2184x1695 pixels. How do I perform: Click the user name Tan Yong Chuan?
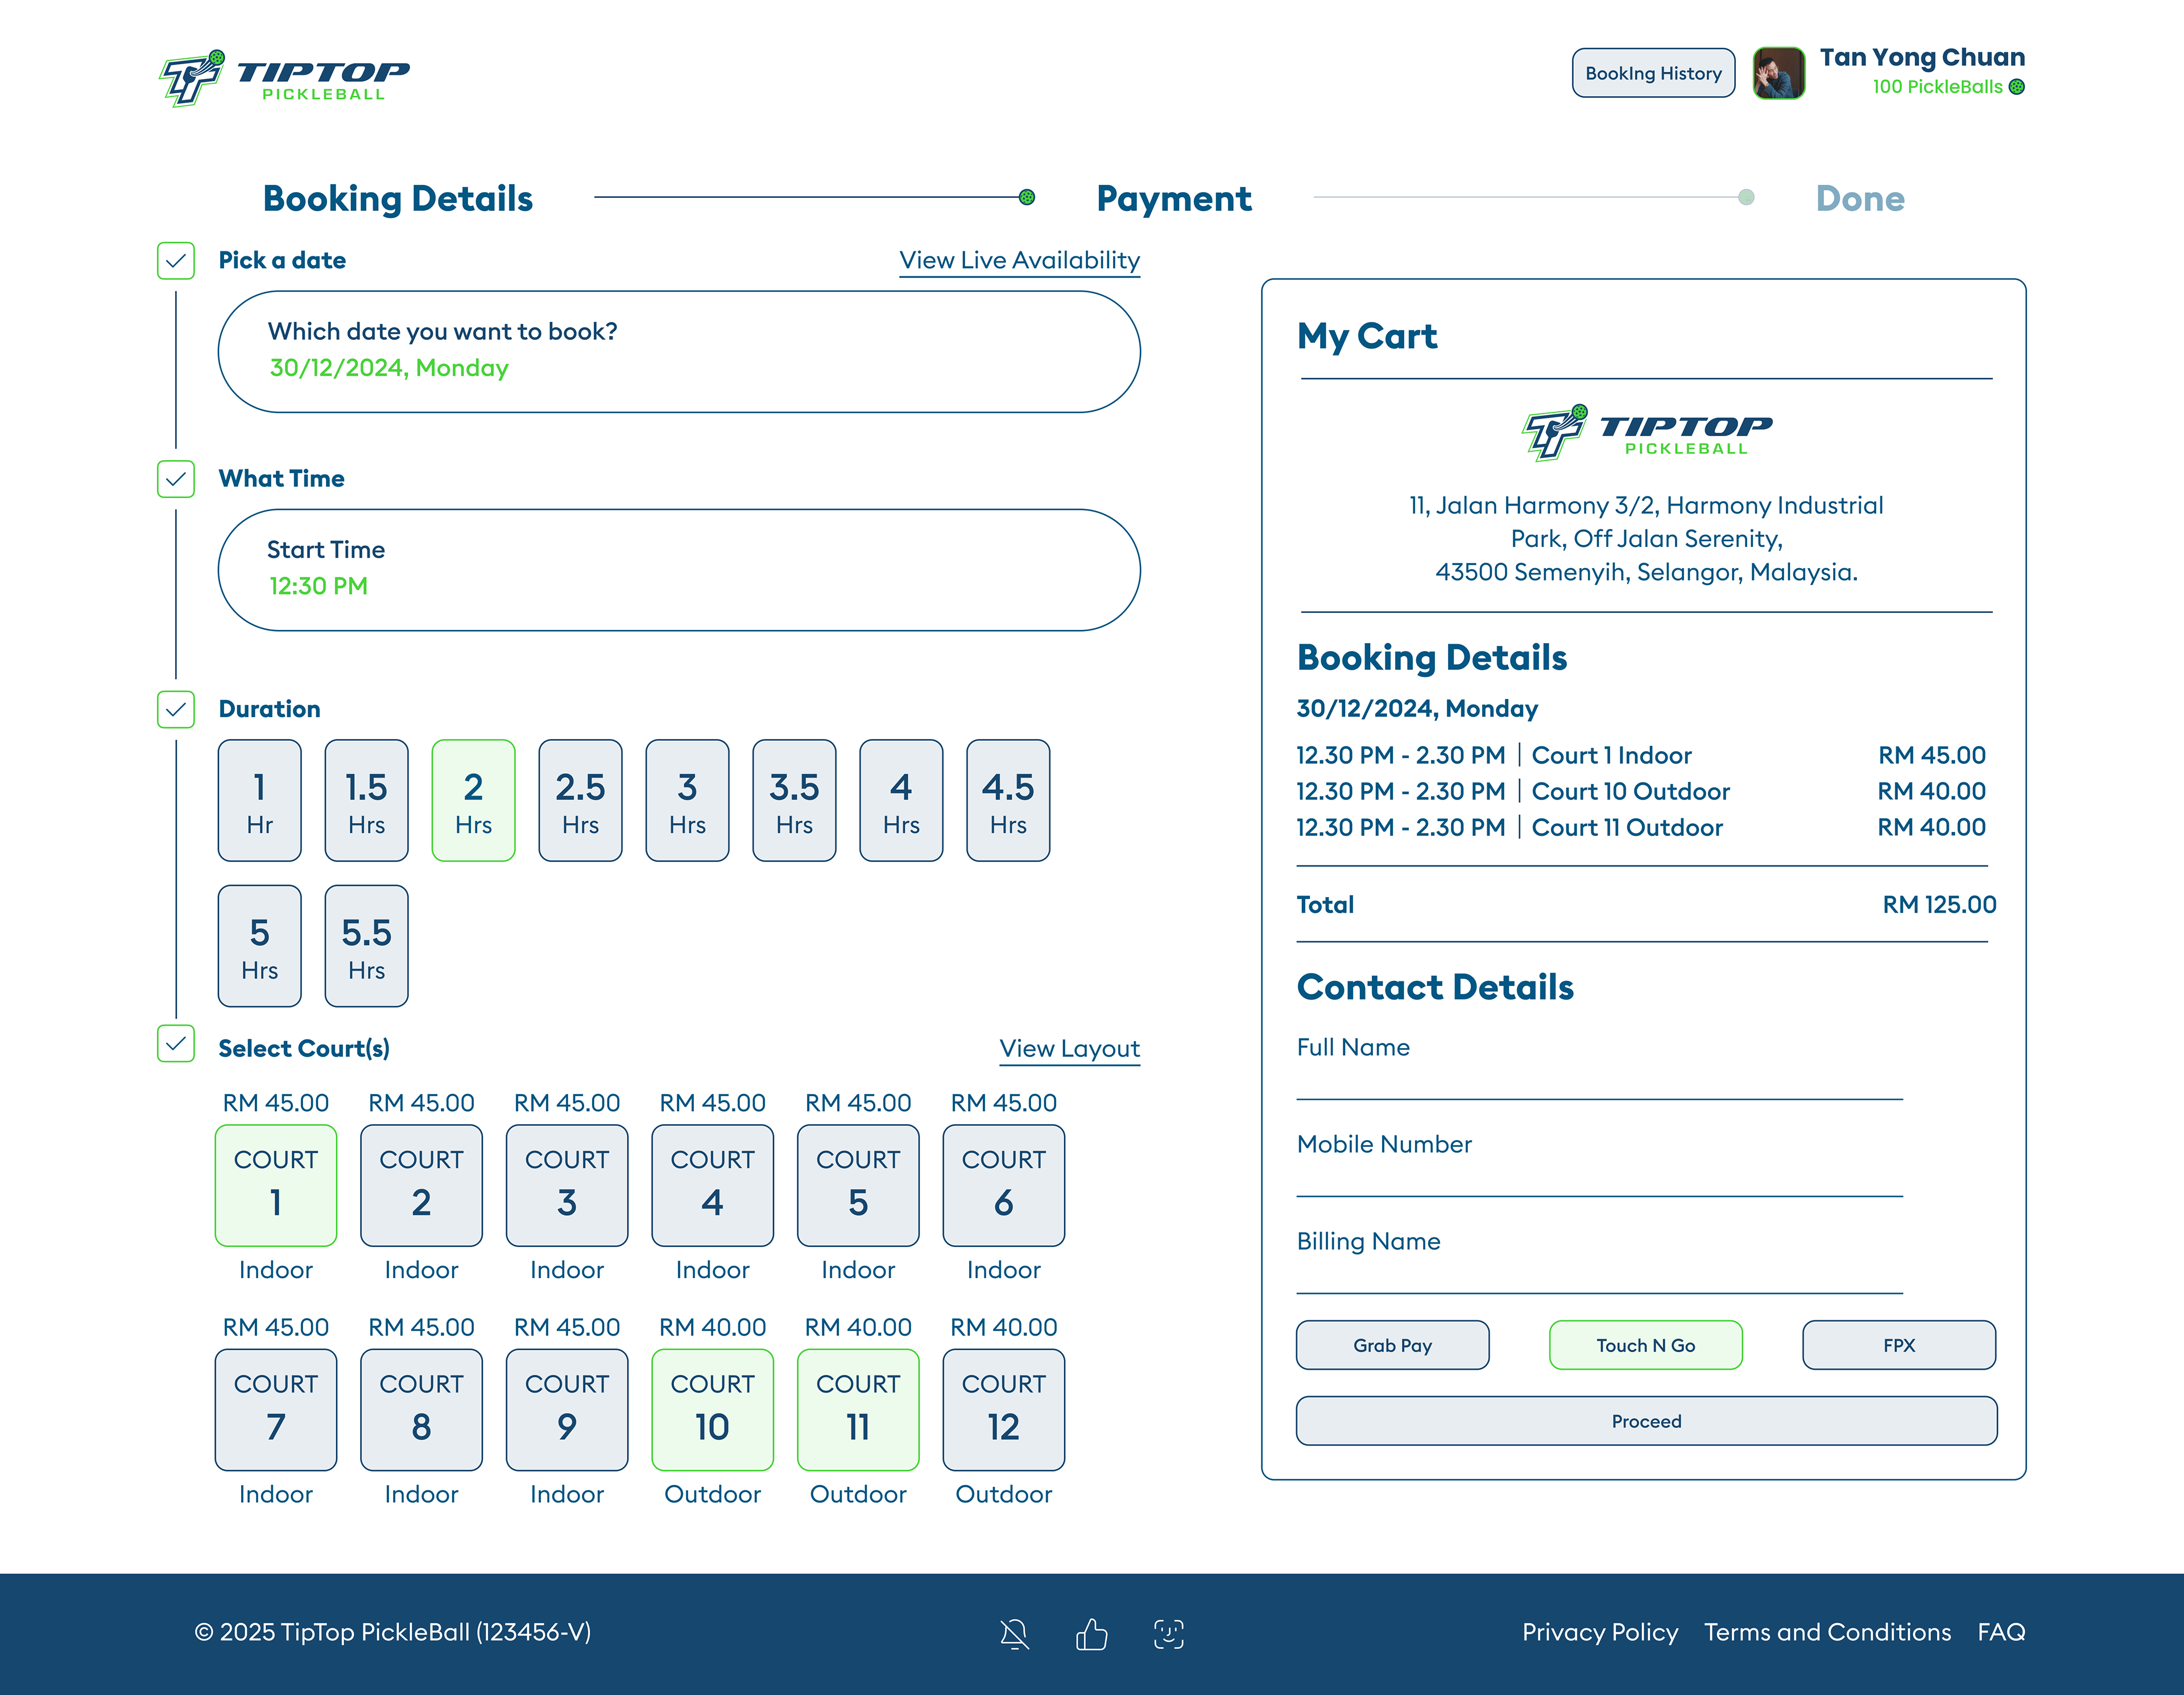coord(1922,58)
